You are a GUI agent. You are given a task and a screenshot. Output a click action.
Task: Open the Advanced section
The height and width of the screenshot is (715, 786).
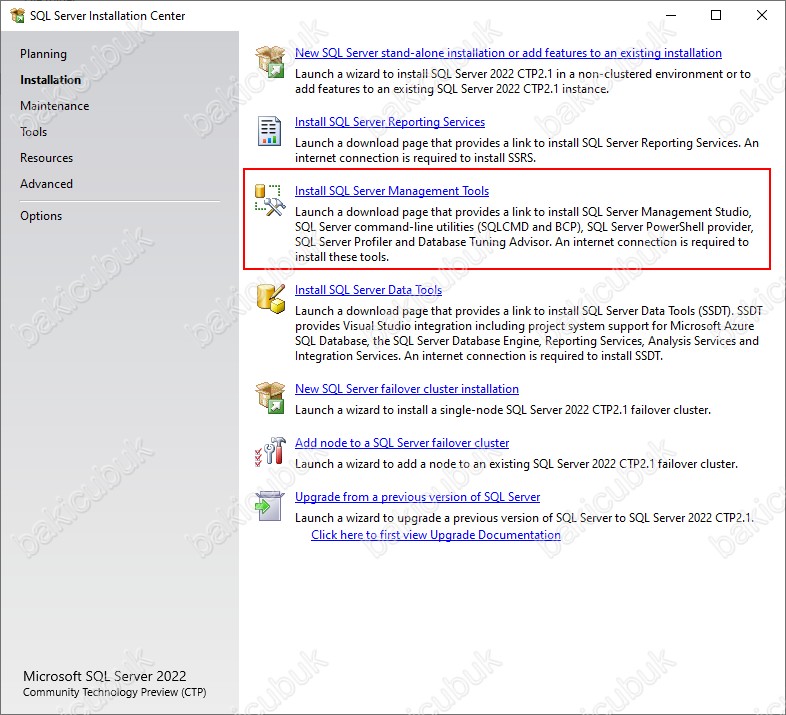[47, 184]
